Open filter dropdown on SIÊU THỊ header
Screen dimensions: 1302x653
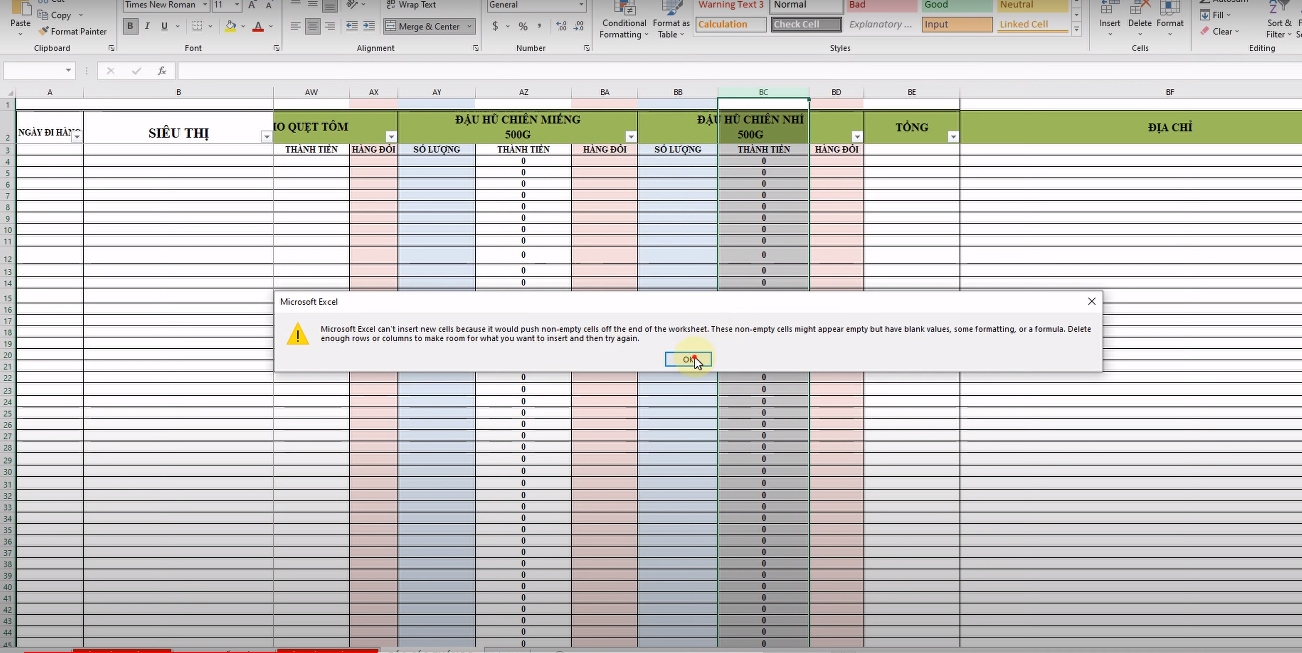266,137
